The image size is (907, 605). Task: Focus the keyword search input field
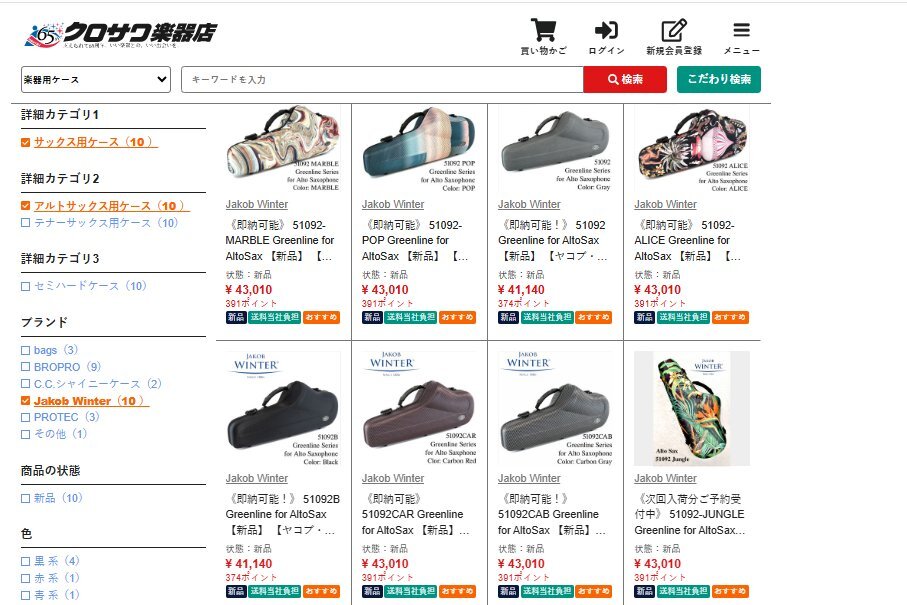pyautogui.click(x=382, y=79)
